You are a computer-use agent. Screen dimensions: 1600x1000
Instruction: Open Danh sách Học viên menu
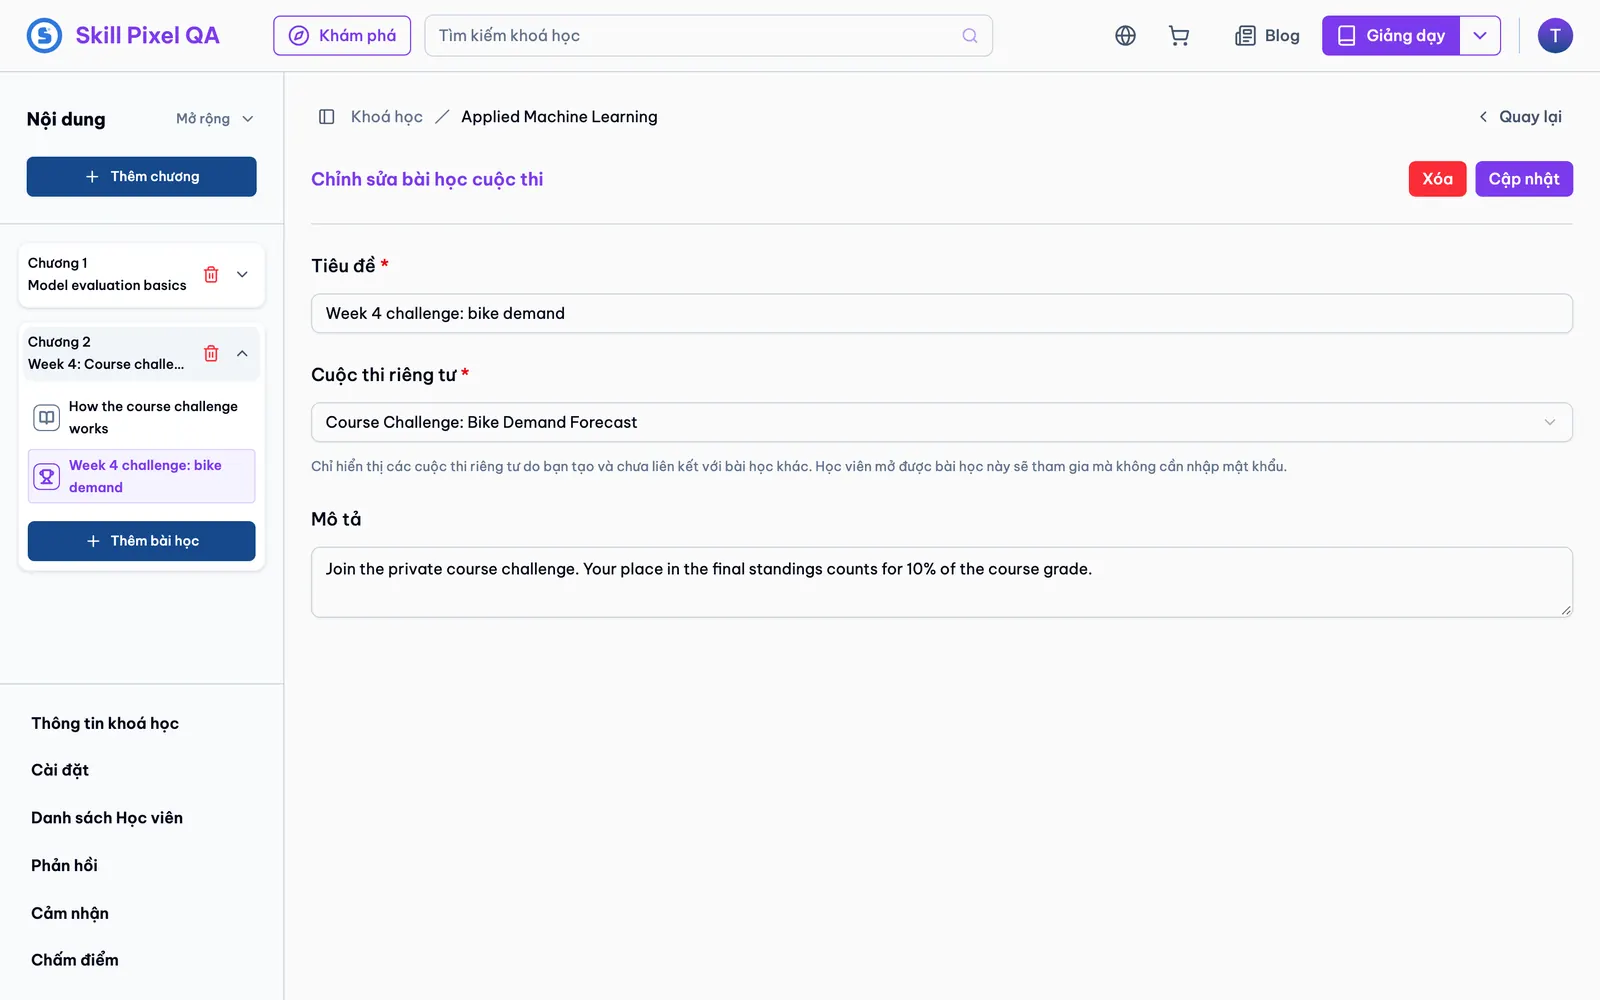pyautogui.click(x=107, y=818)
